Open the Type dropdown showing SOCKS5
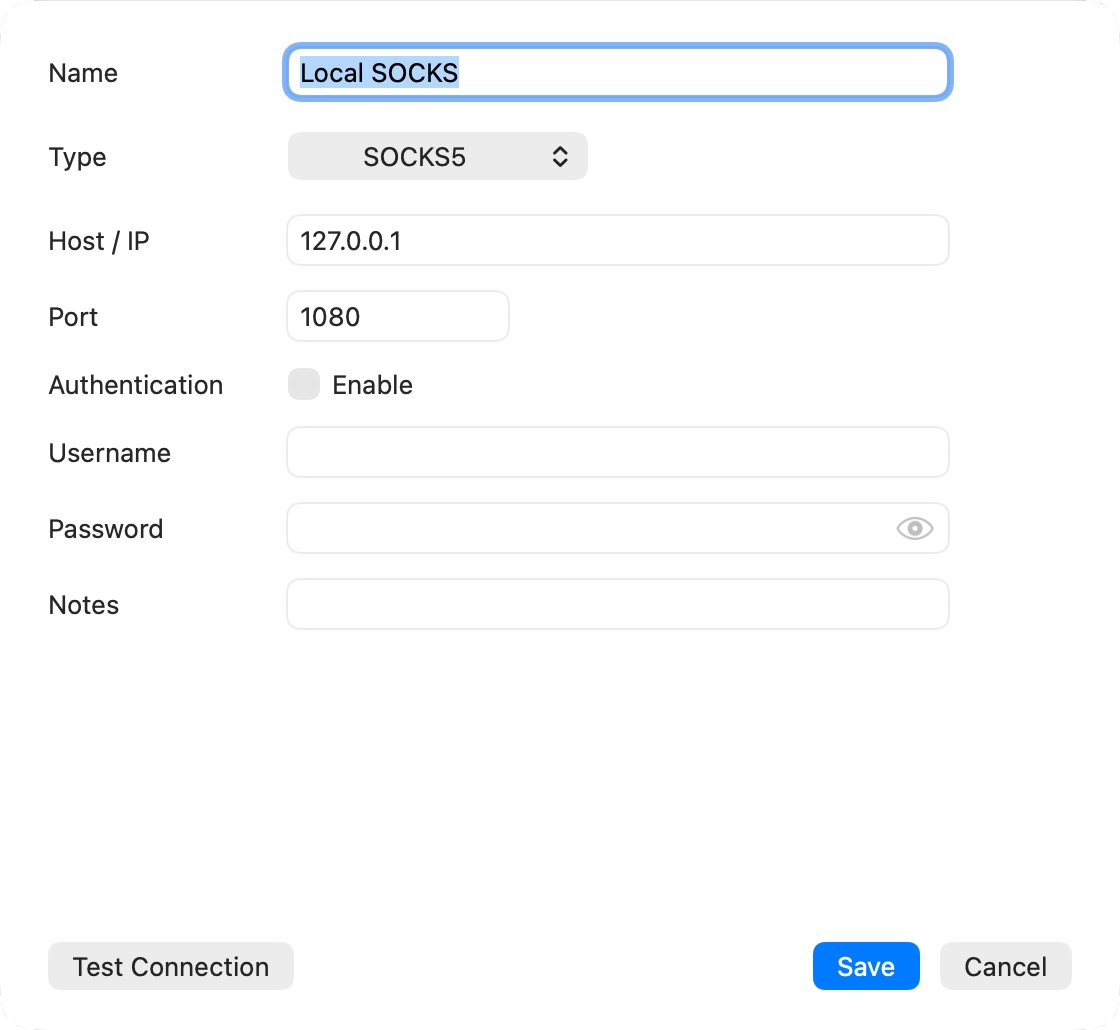This screenshot has width=1120, height=1030. coord(438,156)
